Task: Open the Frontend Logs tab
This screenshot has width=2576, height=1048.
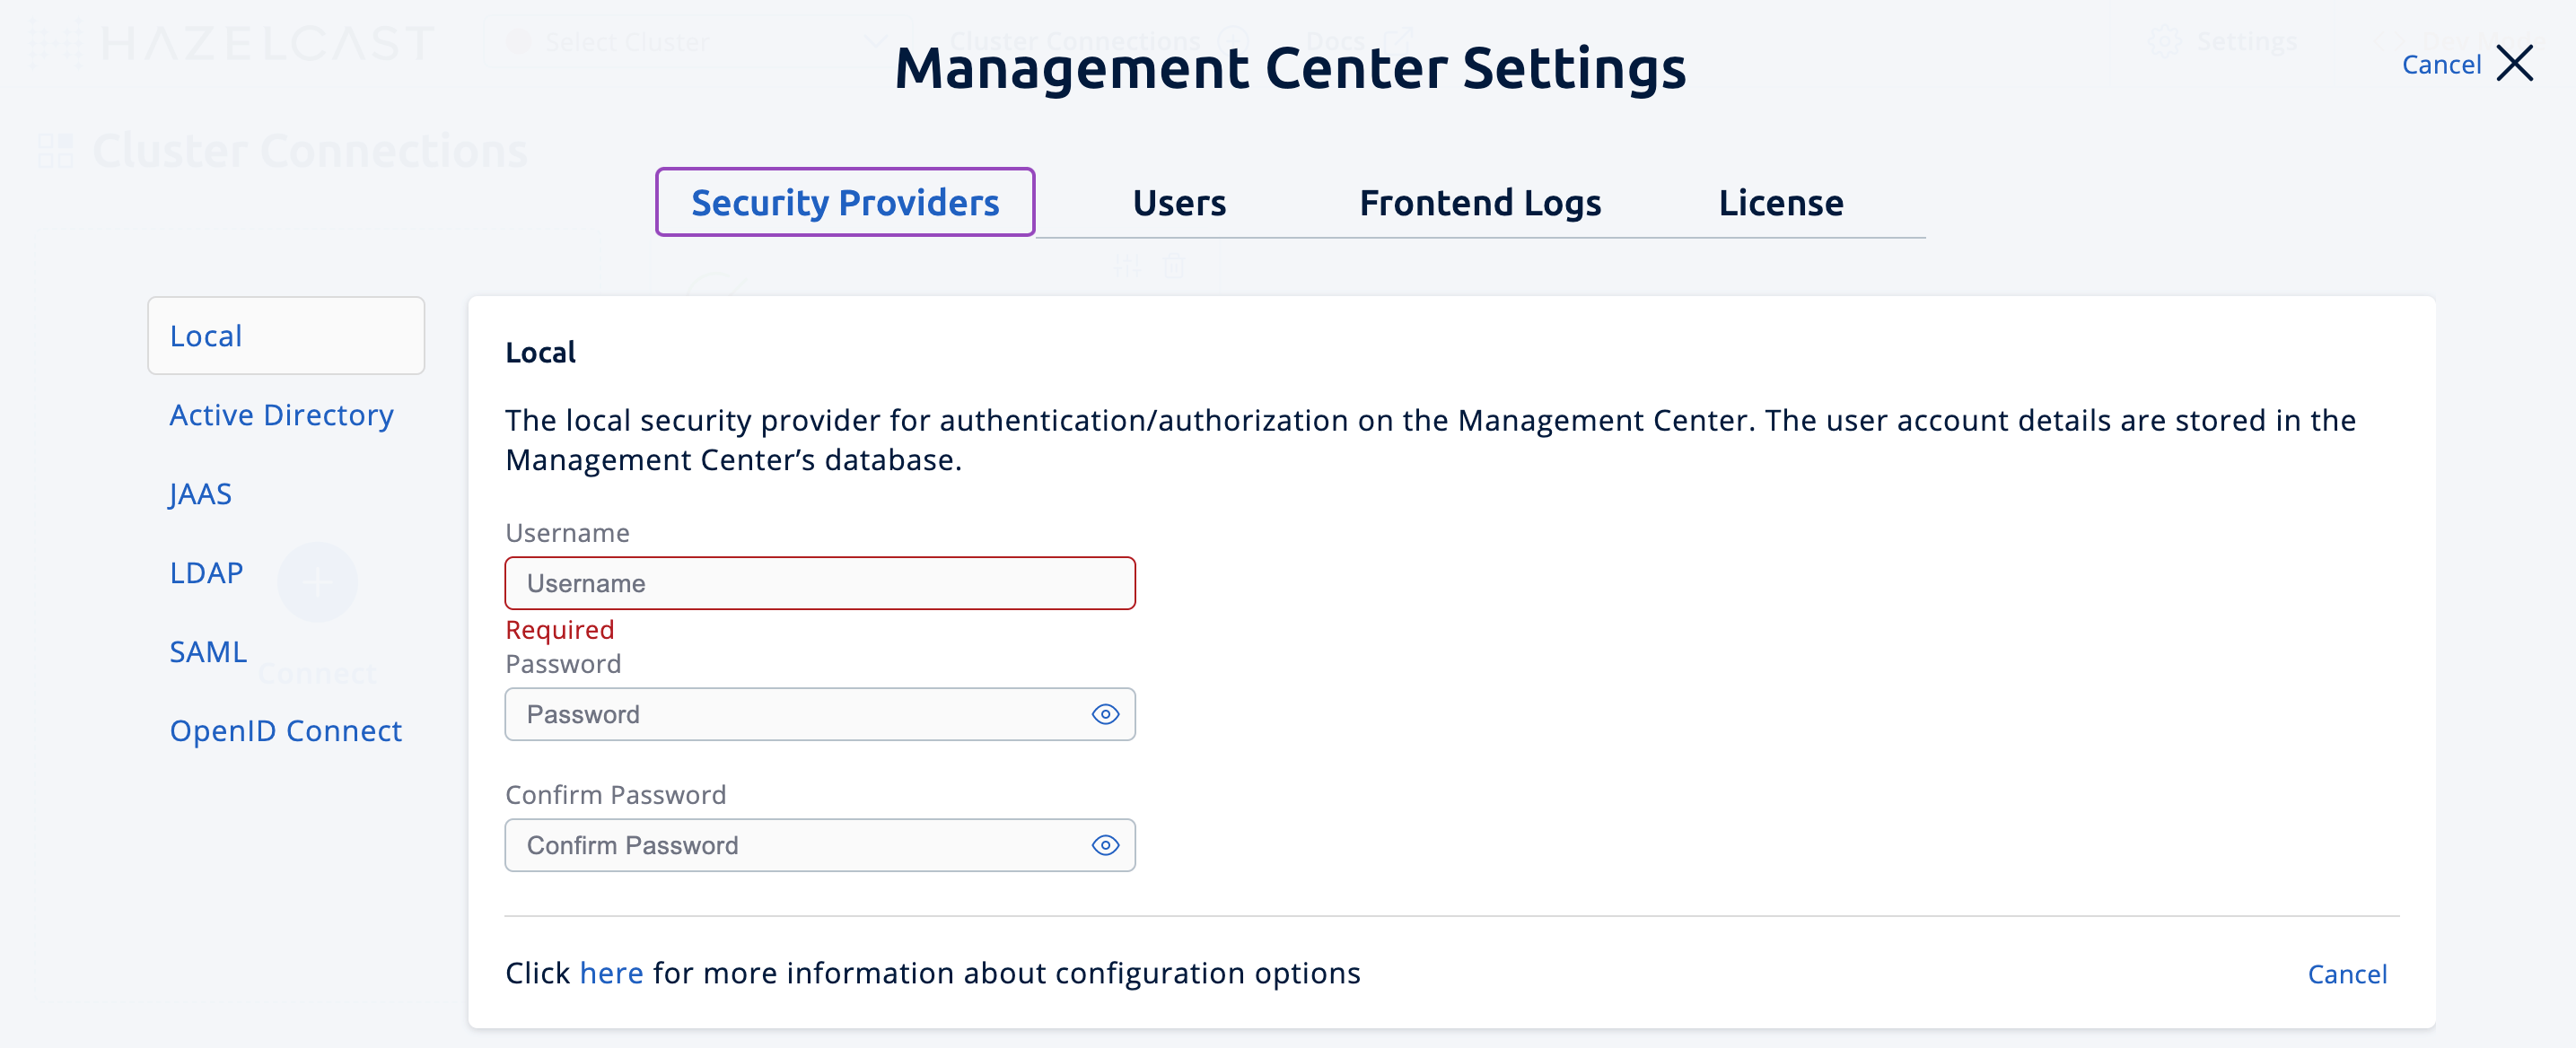Action: click(x=1479, y=202)
